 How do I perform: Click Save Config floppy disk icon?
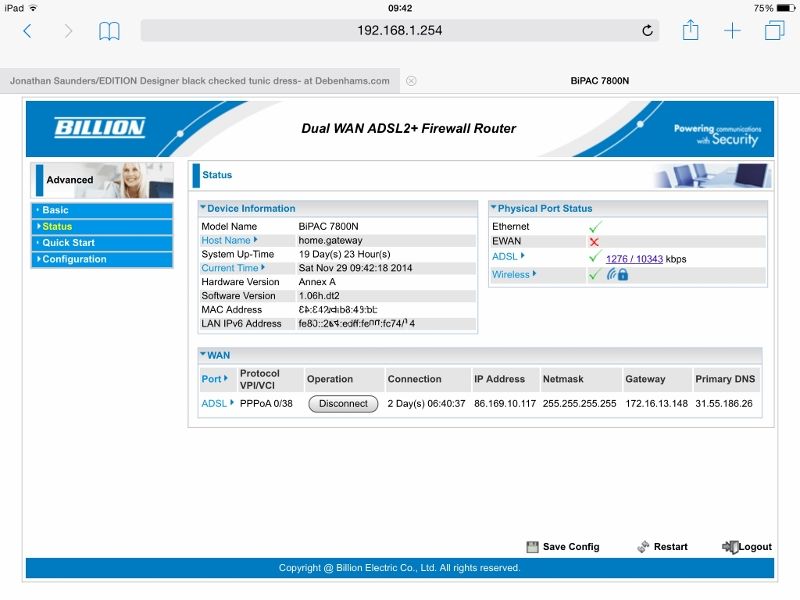pyautogui.click(x=532, y=547)
